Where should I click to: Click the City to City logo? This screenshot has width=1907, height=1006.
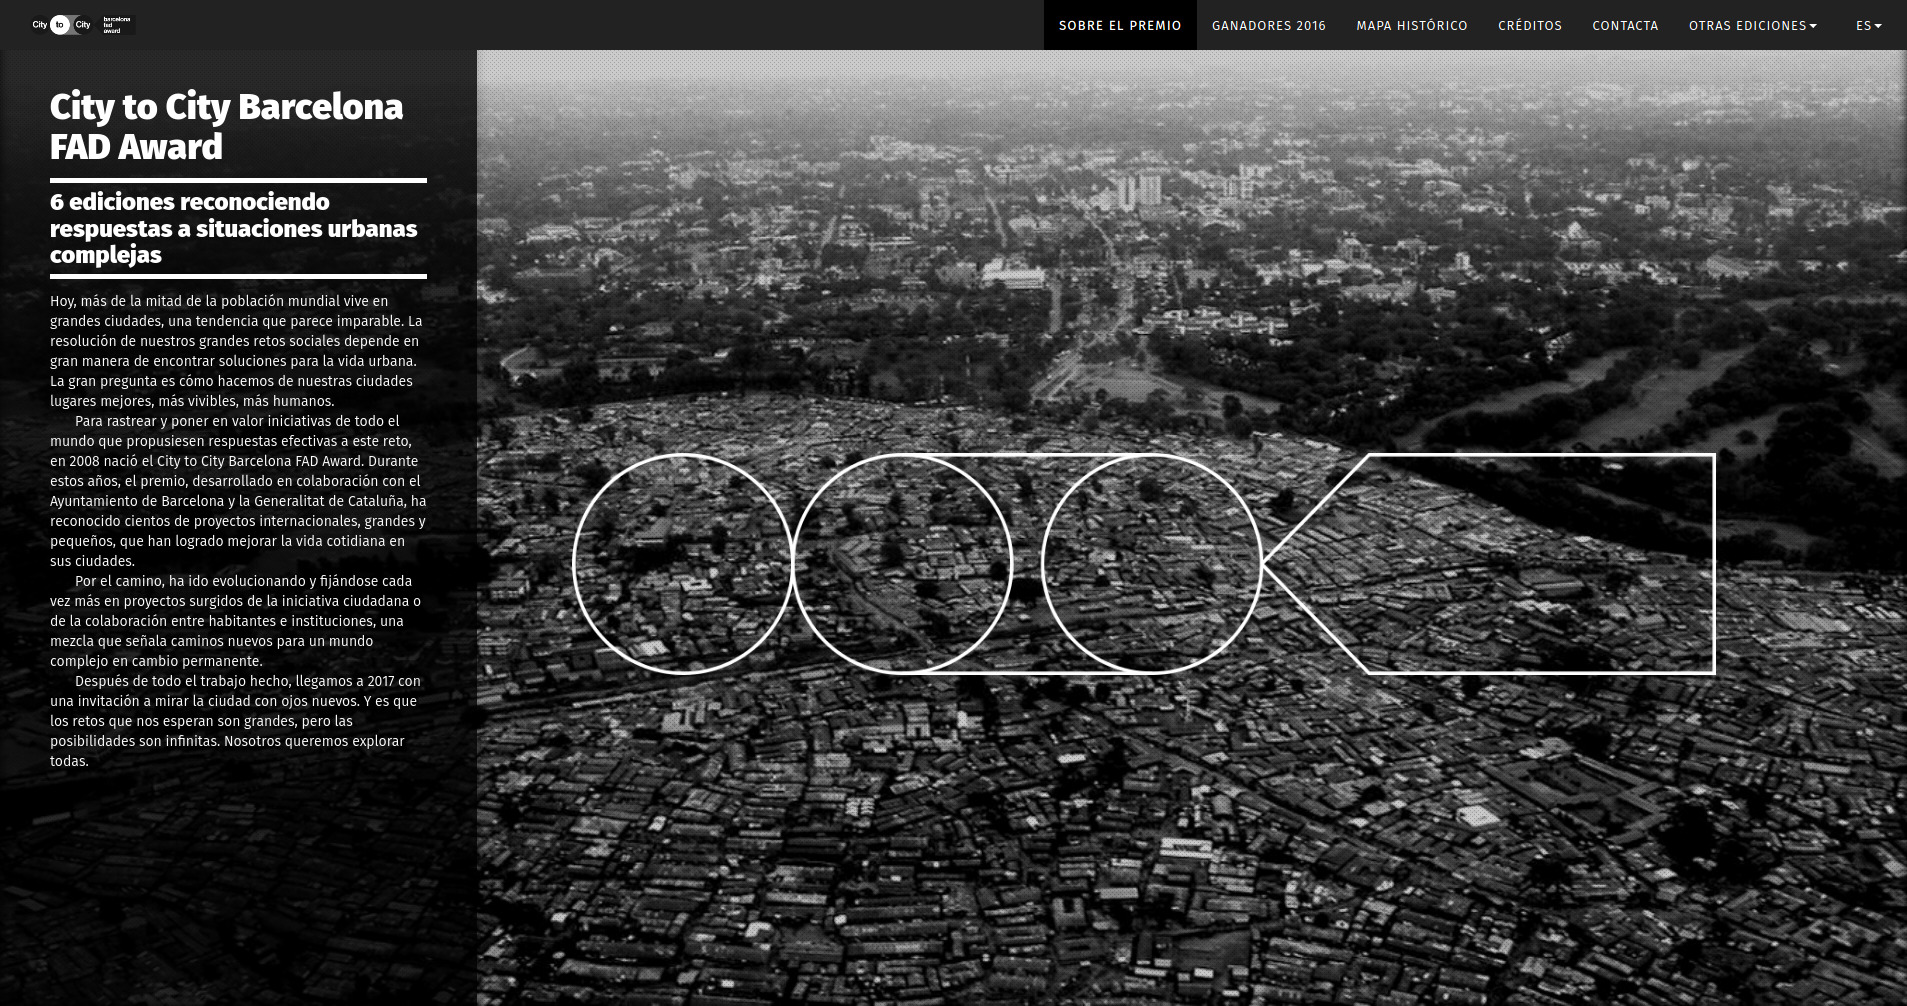[61, 25]
